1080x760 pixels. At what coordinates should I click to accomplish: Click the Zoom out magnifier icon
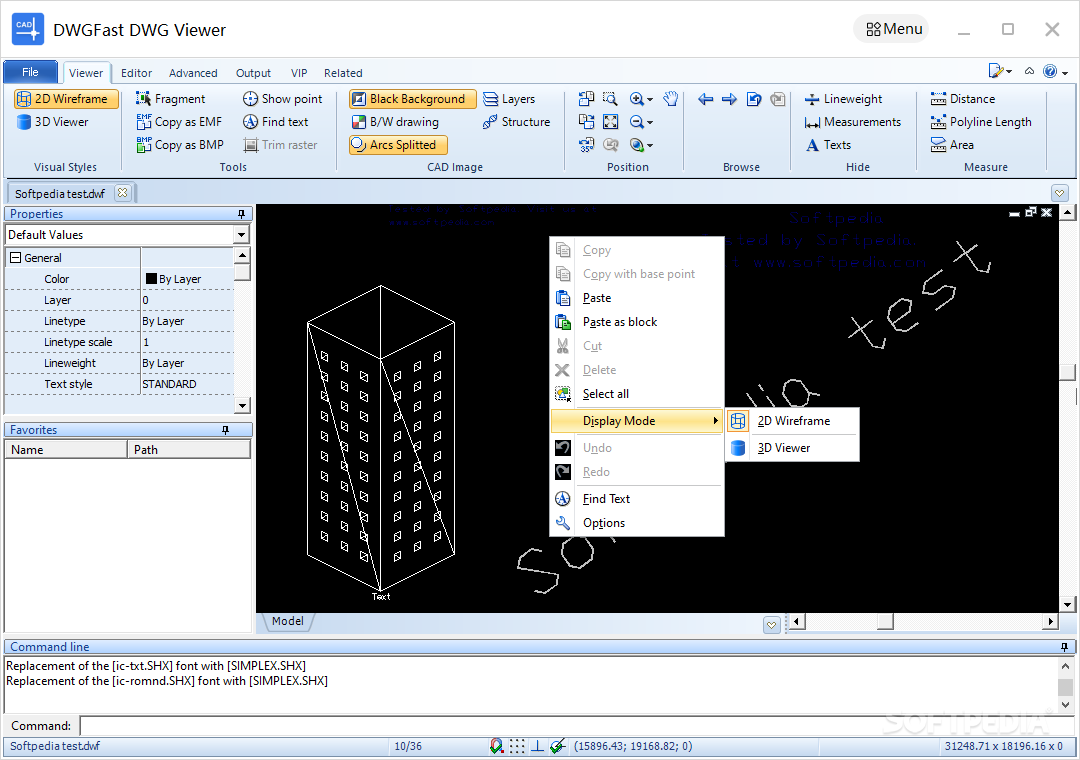tap(636, 122)
